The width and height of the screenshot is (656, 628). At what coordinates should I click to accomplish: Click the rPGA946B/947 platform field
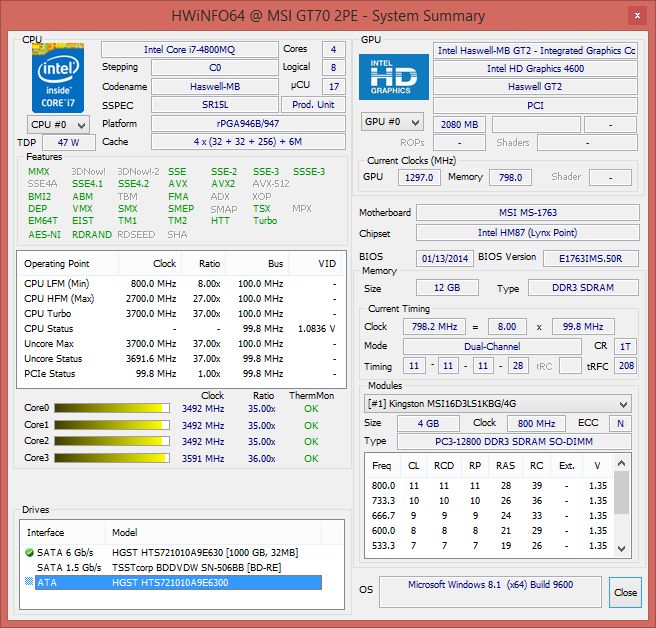248,123
